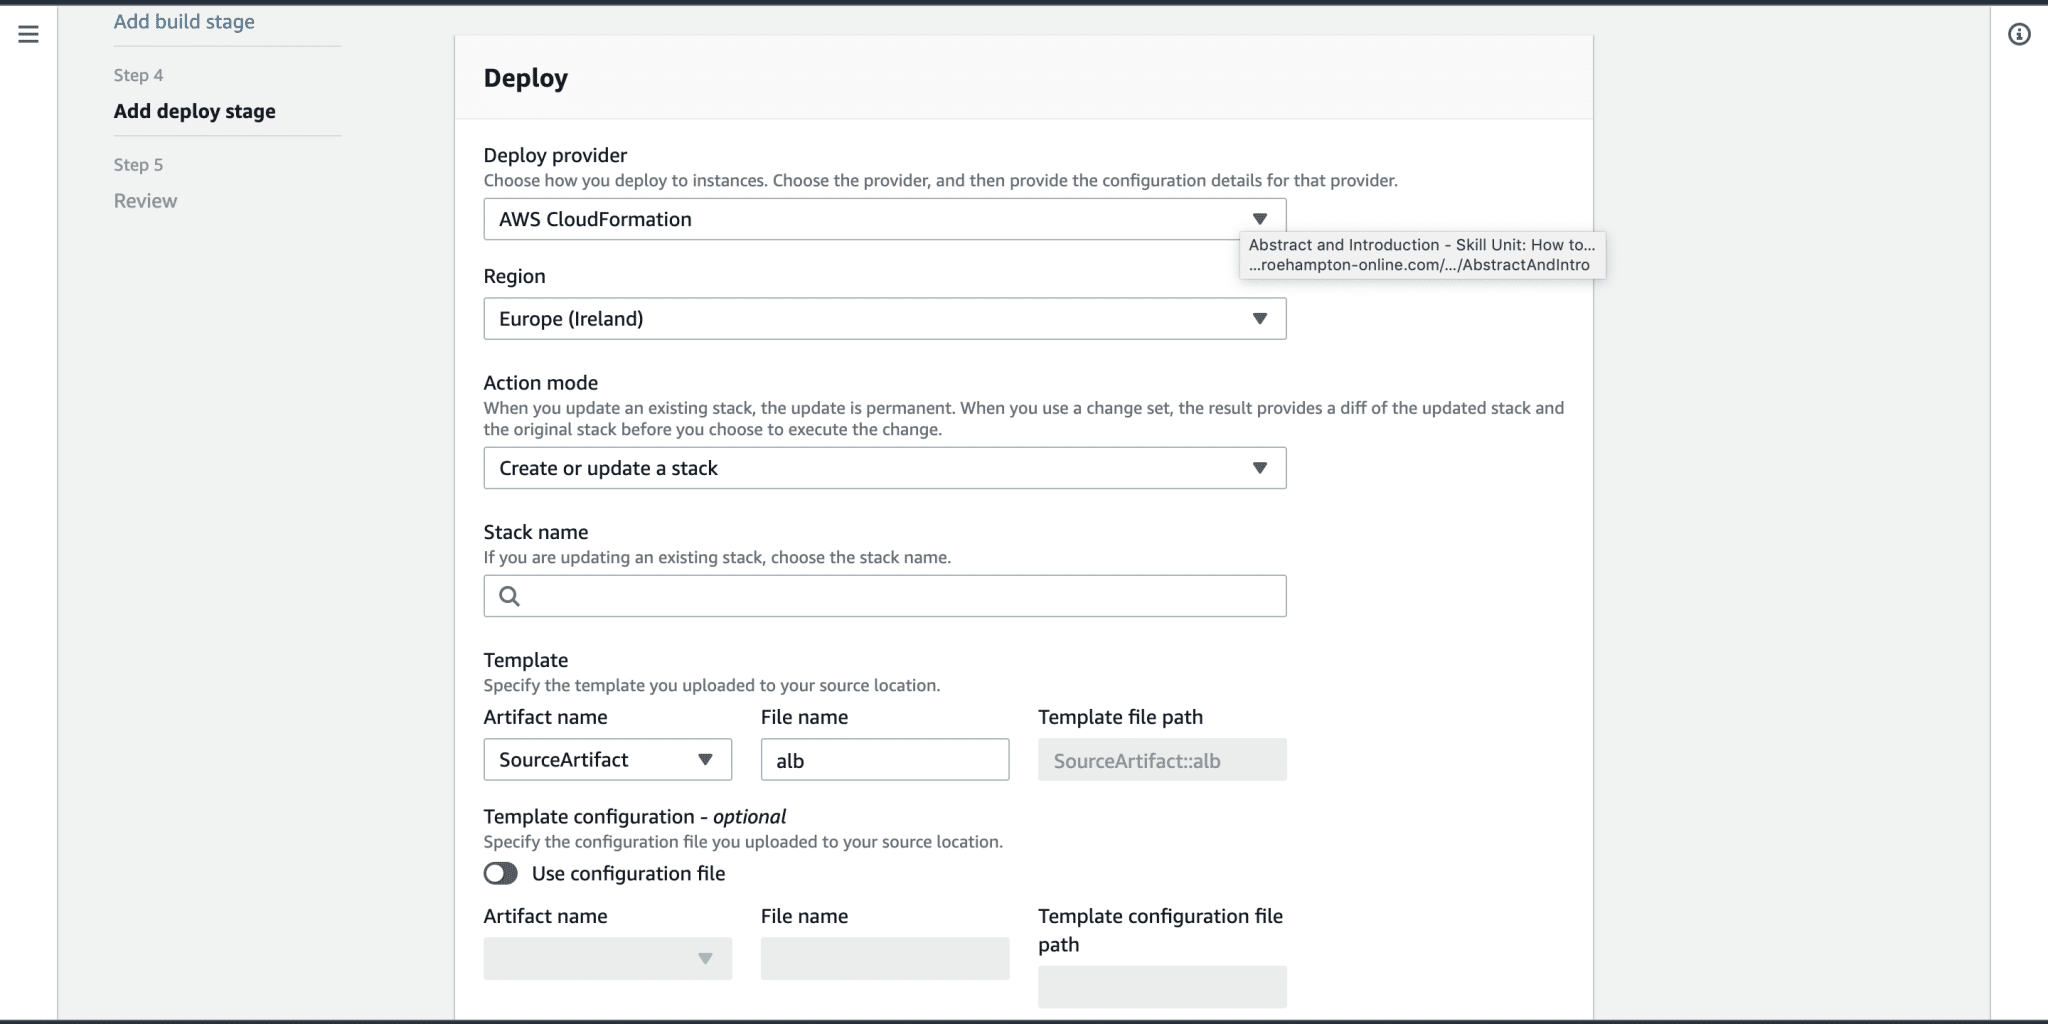Viewport: 2048px width, 1024px height.
Task: Click the configuration File name input field
Action: (x=884, y=958)
